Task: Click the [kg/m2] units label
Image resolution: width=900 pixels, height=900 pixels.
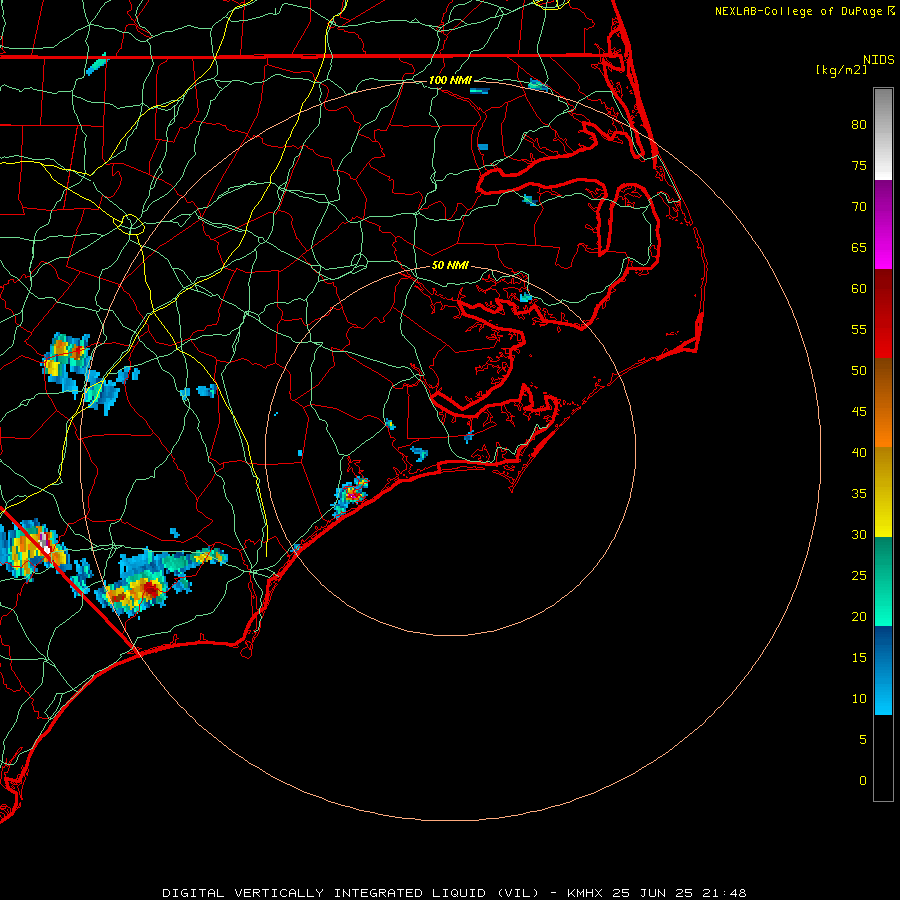Action: (841, 70)
